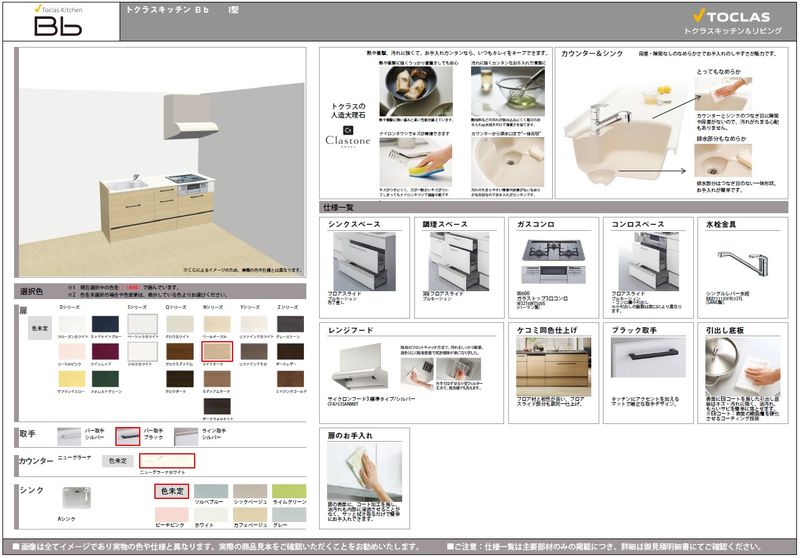
Task: Select the リファイングホワイト Y-series swatch
Action: pos(254,324)
